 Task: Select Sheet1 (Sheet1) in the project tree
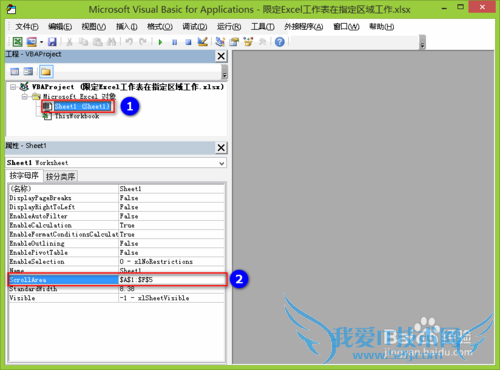82,106
